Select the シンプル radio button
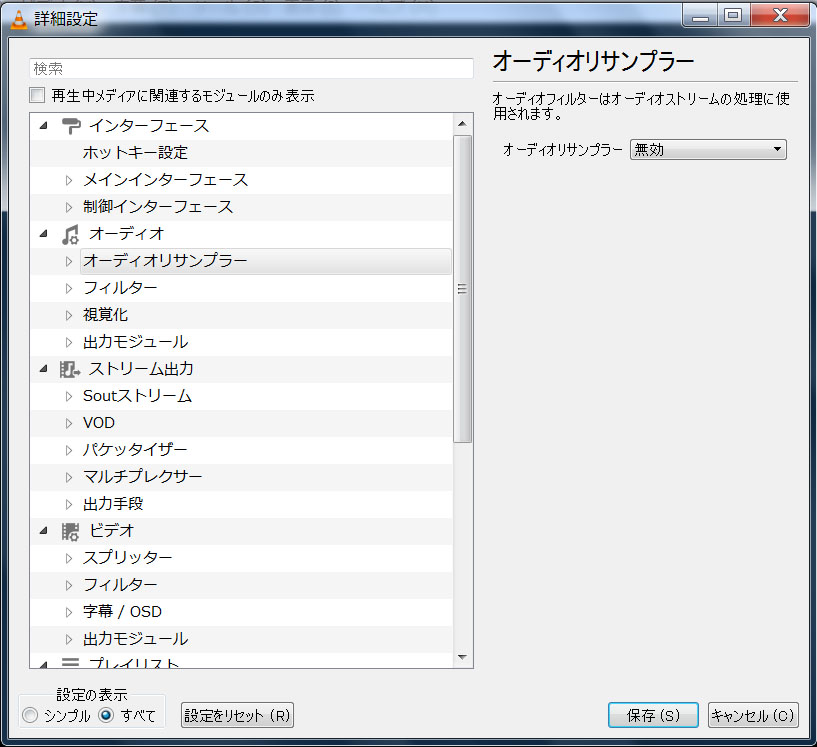Screen dimensions: 817x747 point(30,715)
